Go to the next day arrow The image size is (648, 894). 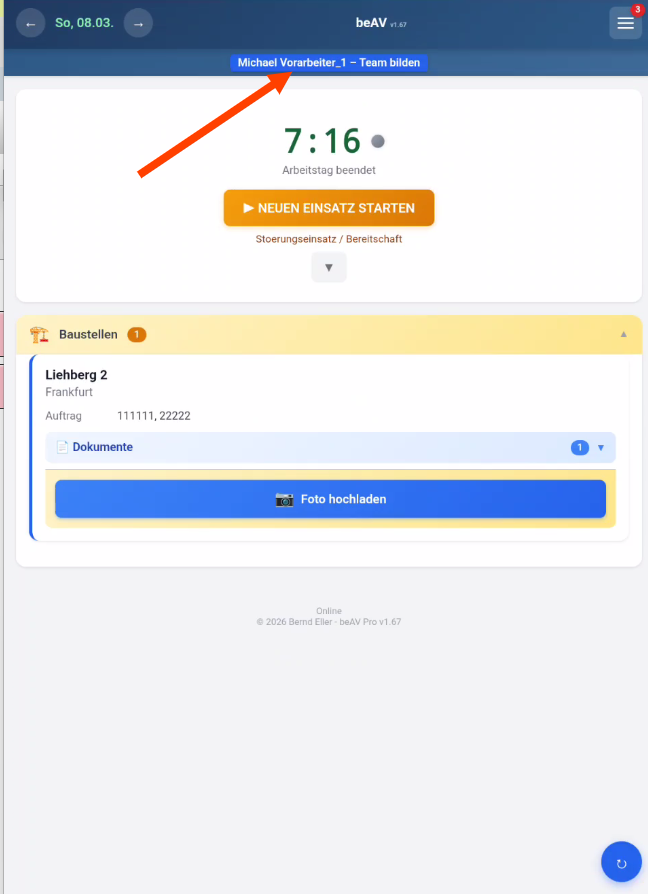[138, 23]
